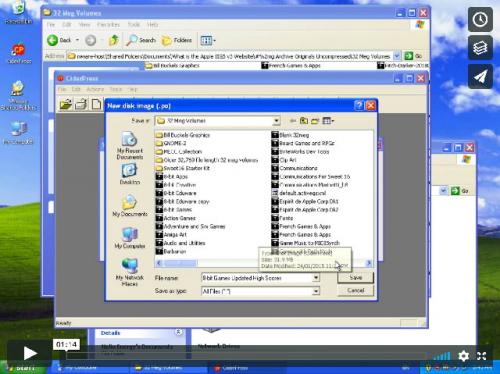This screenshot has width=500, height=374.
Task: Select Adventure and Sim Games file
Action: pyautogui.click(x=191, y=227)
